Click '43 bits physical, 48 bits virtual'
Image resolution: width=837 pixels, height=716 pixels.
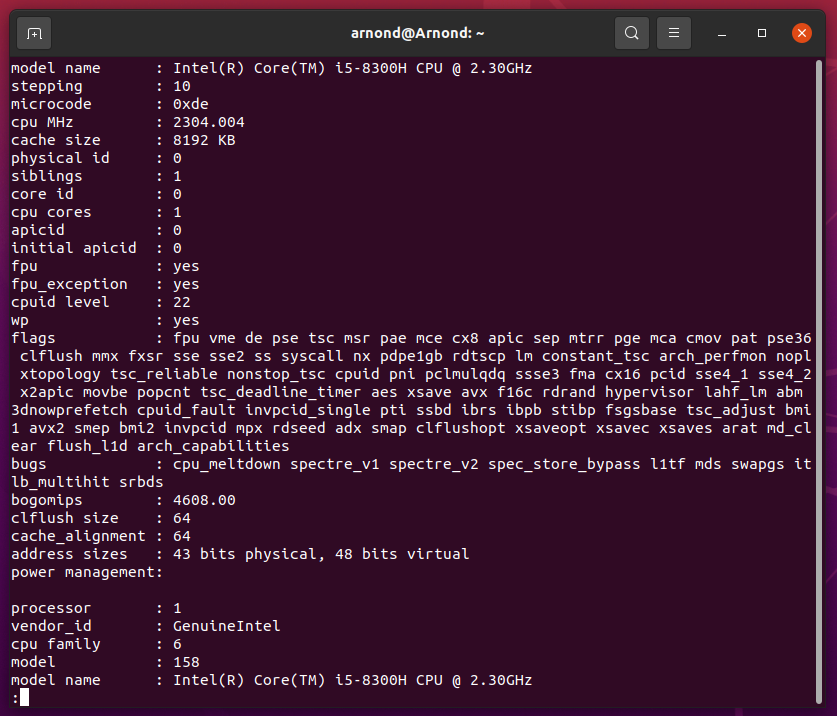[x=321, y=554]
